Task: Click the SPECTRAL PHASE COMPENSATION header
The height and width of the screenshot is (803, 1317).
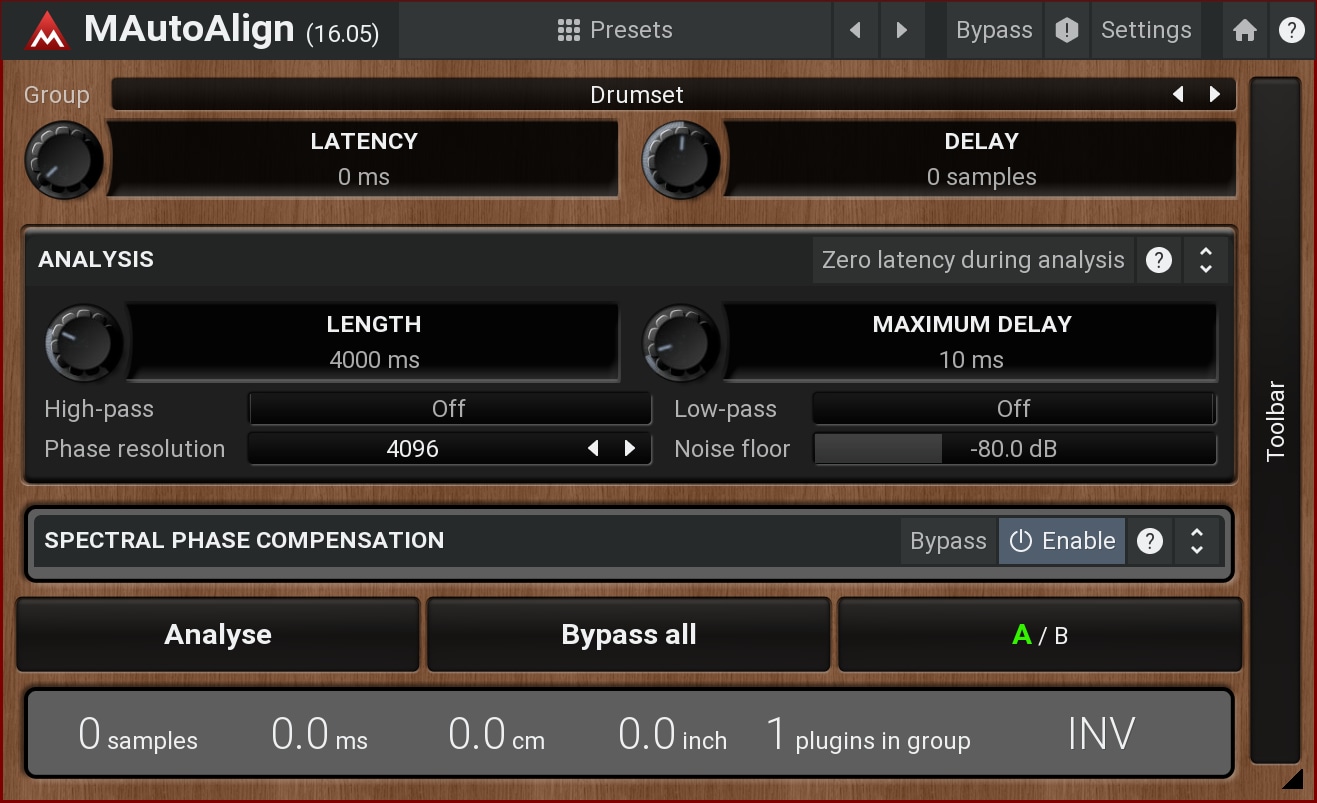Action: pos(244,540)
